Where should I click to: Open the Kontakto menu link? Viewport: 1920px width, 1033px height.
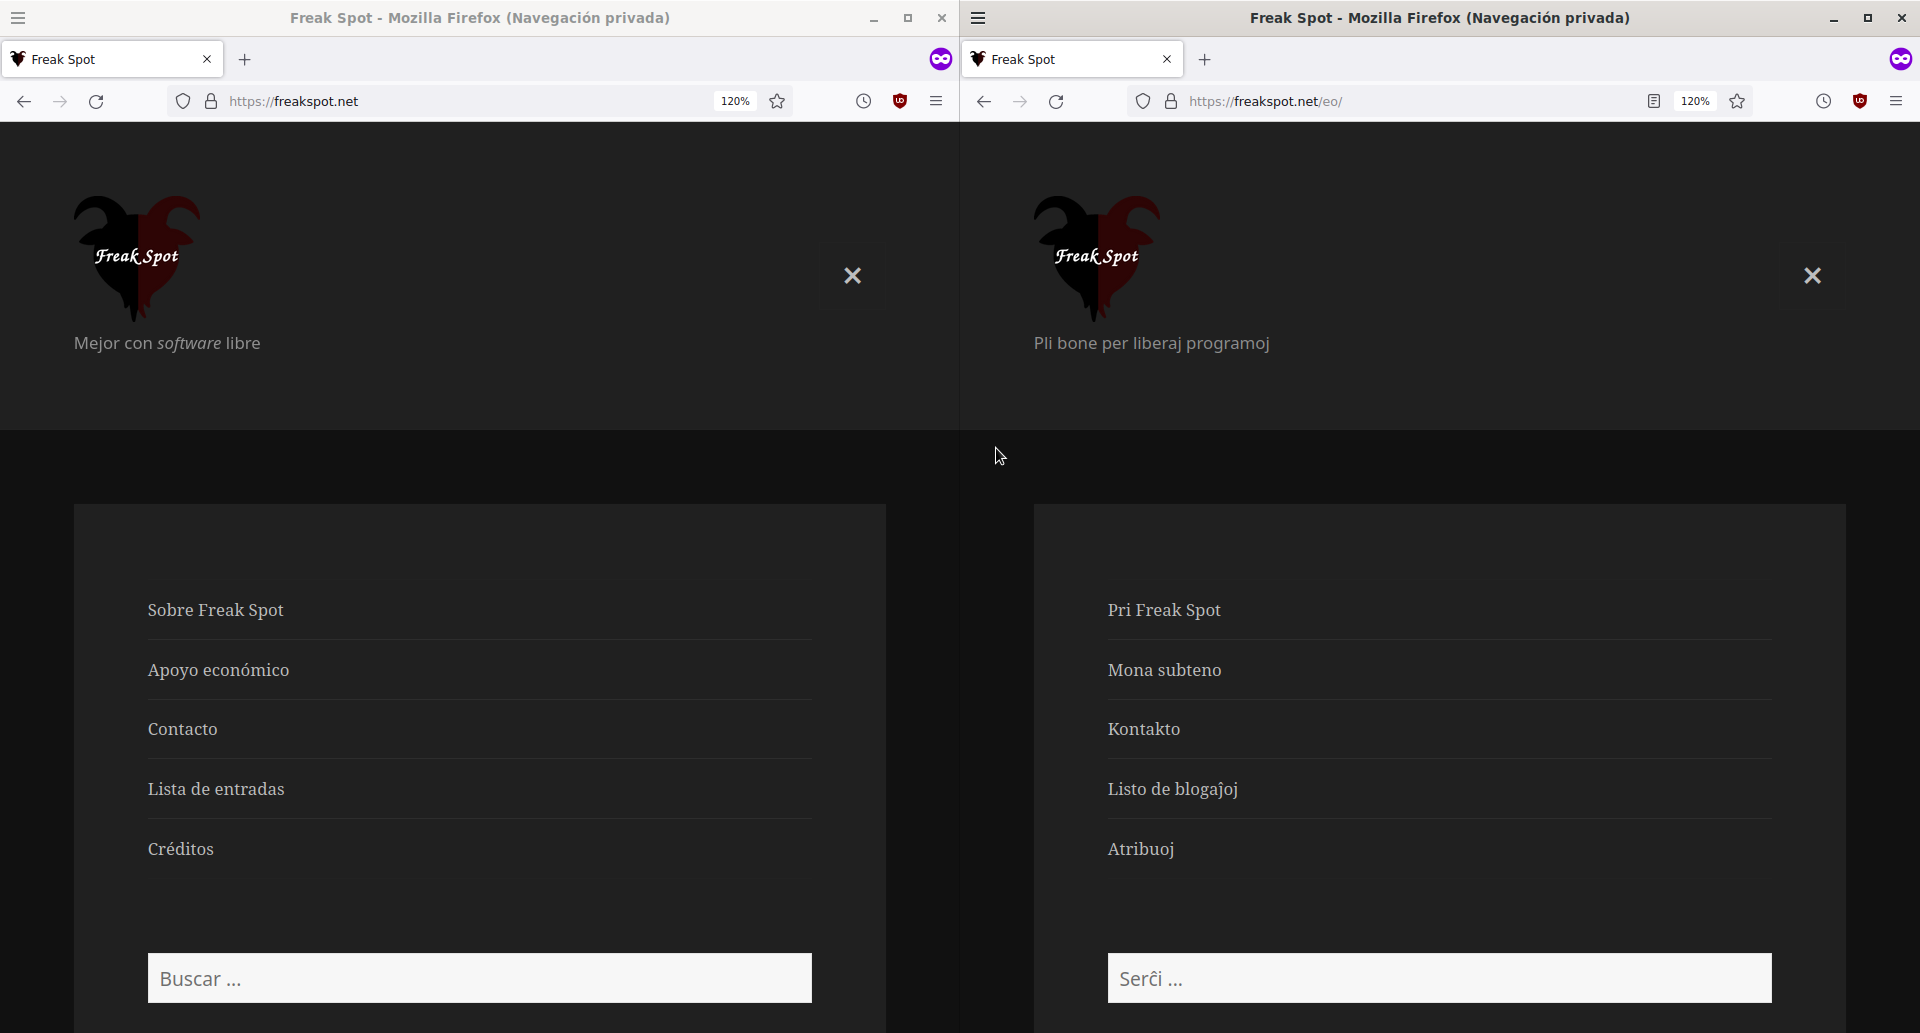coord(1144,729)
